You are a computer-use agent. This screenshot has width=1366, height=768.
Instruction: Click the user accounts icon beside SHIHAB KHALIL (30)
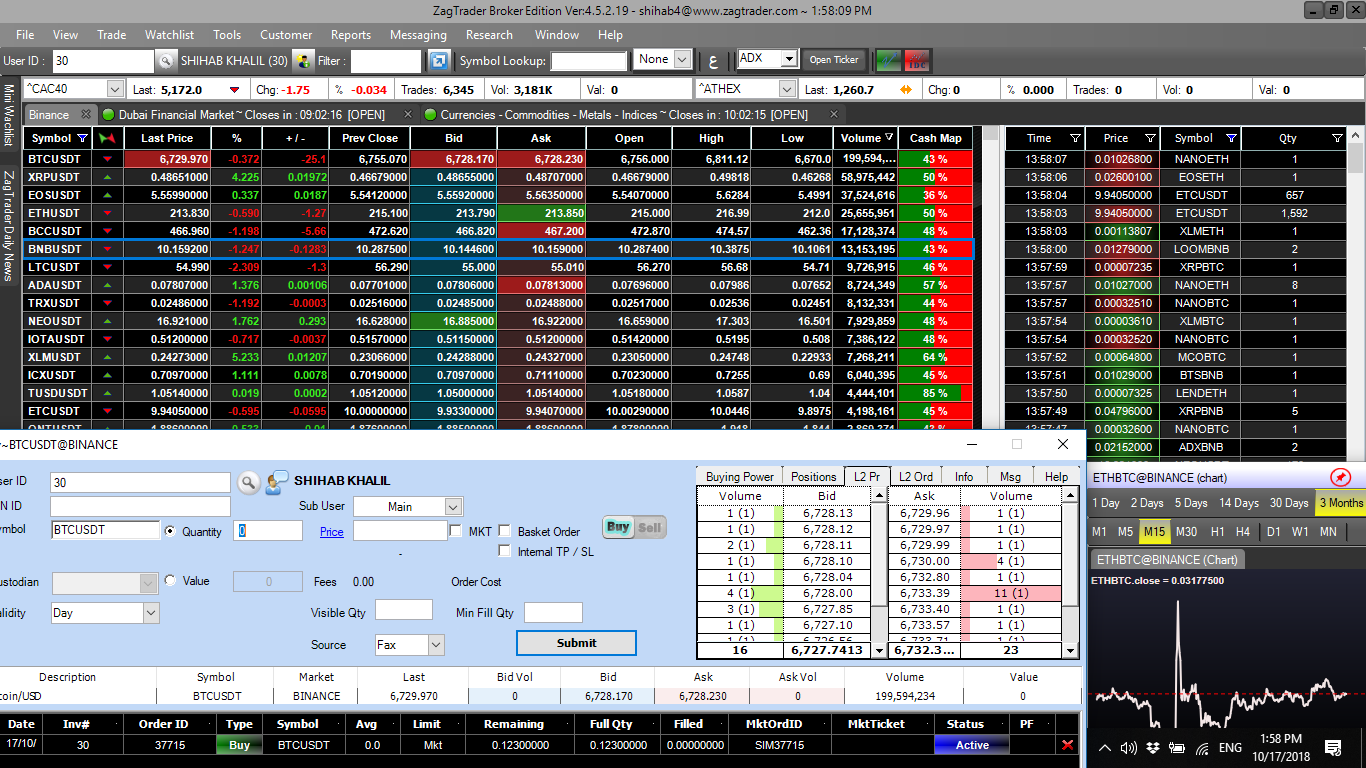(x=304, y=61)
